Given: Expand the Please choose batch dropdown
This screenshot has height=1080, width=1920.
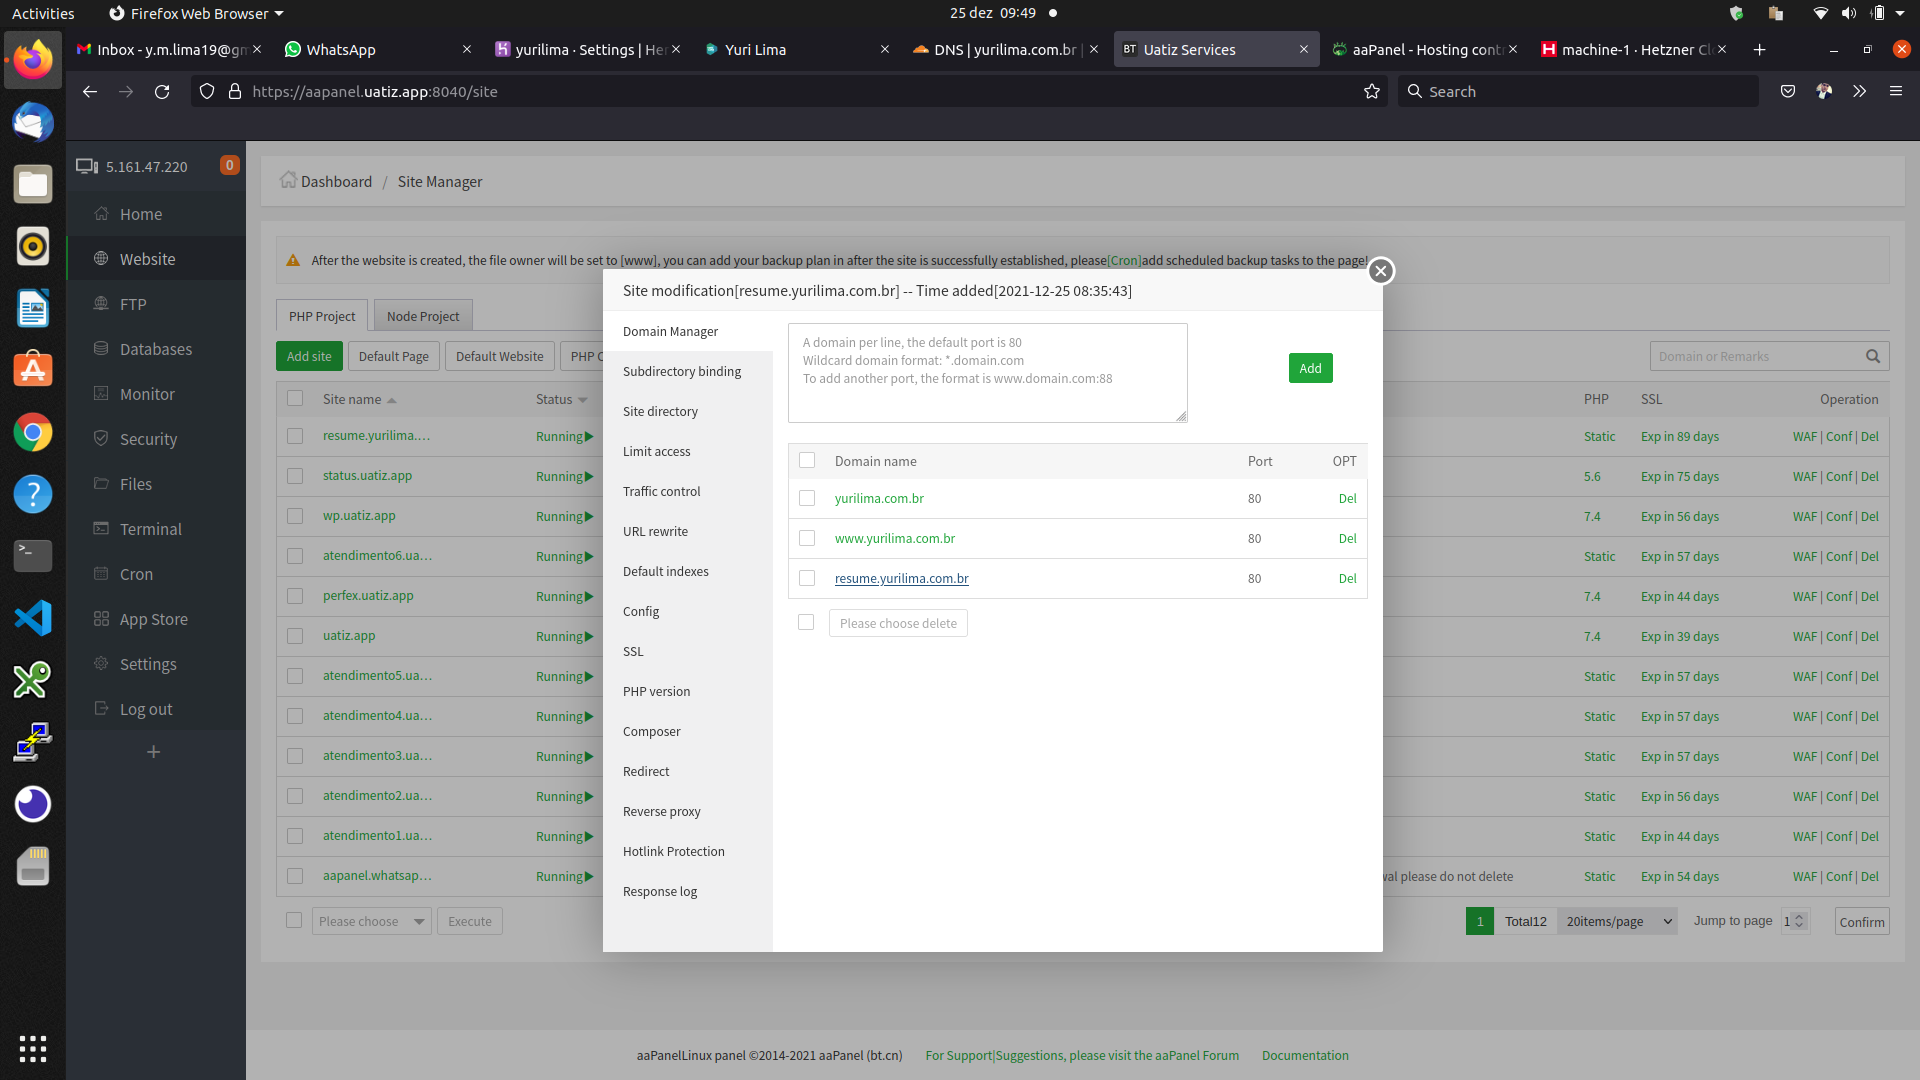Looking at the screenshot, I should pos(372,921).
